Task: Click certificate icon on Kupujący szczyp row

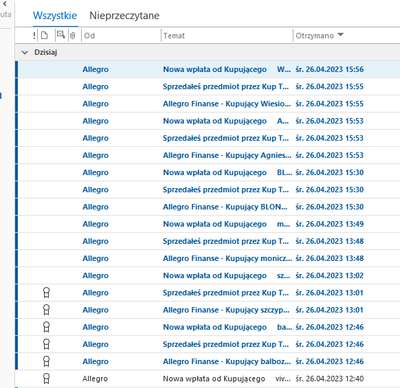Action: click(46, 310)
